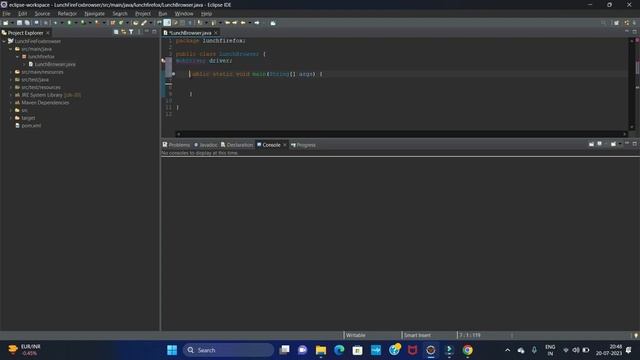The width and height of the screenshot is (640, 360).
Task: Click the New Java Package icon
Action: [x=113, y=23]
